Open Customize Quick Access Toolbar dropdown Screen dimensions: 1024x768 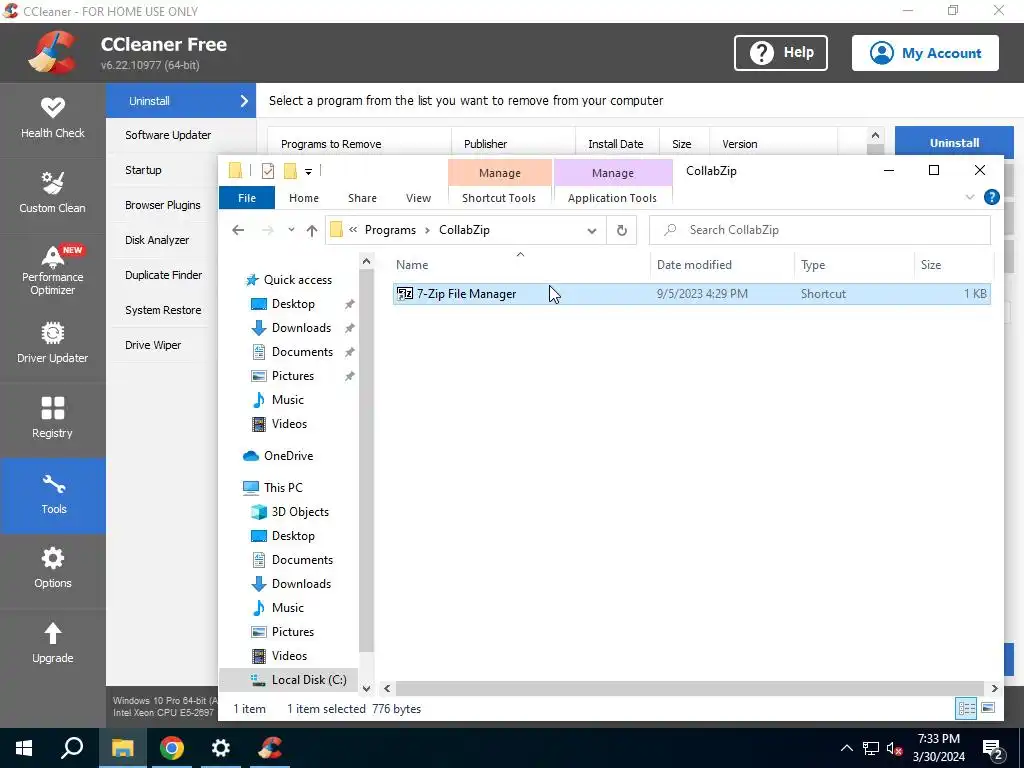308,171
